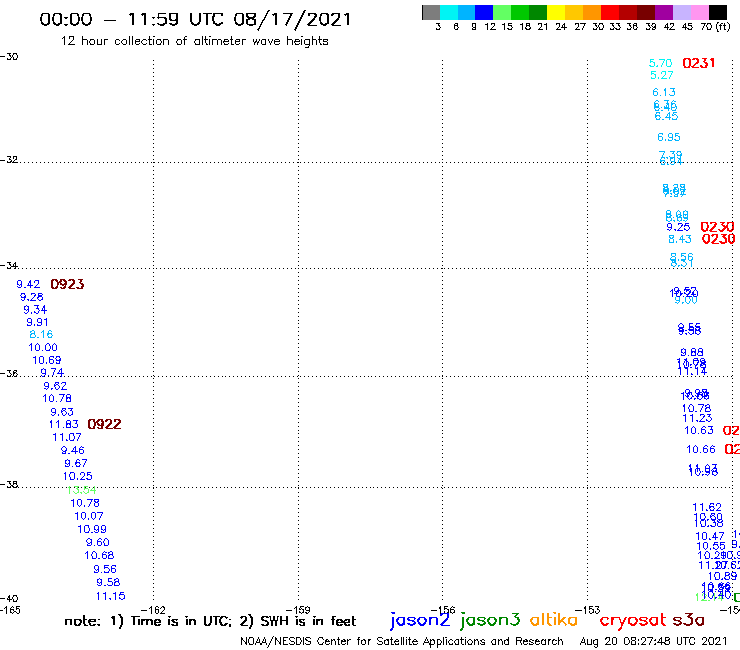Click the date range title '00:00 – 11:59 UTC 08/17/2021'

[195, 20]
